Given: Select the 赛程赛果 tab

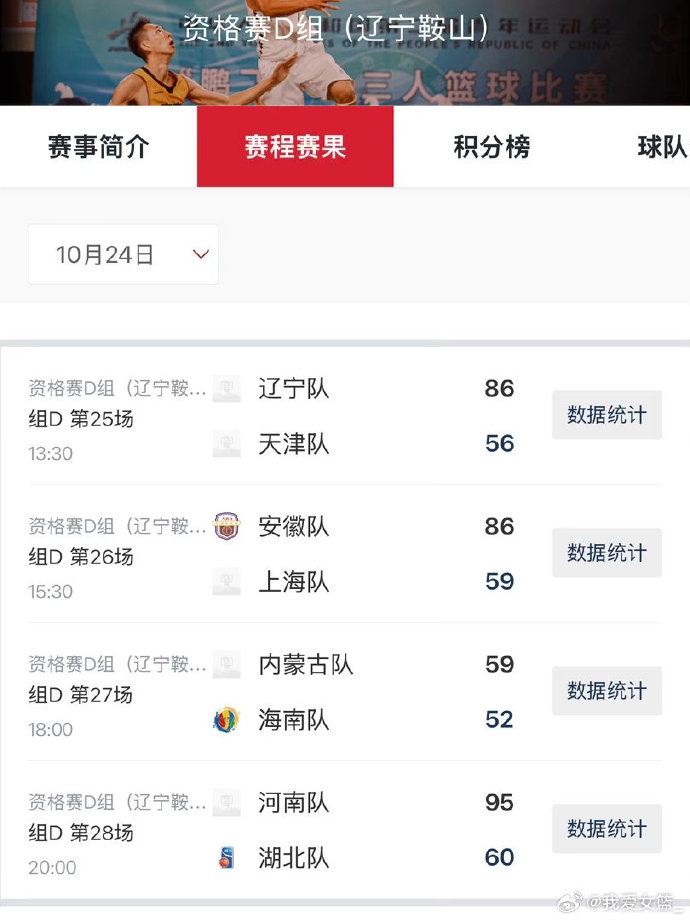Looking at the screenshot, I should point(295,146).
